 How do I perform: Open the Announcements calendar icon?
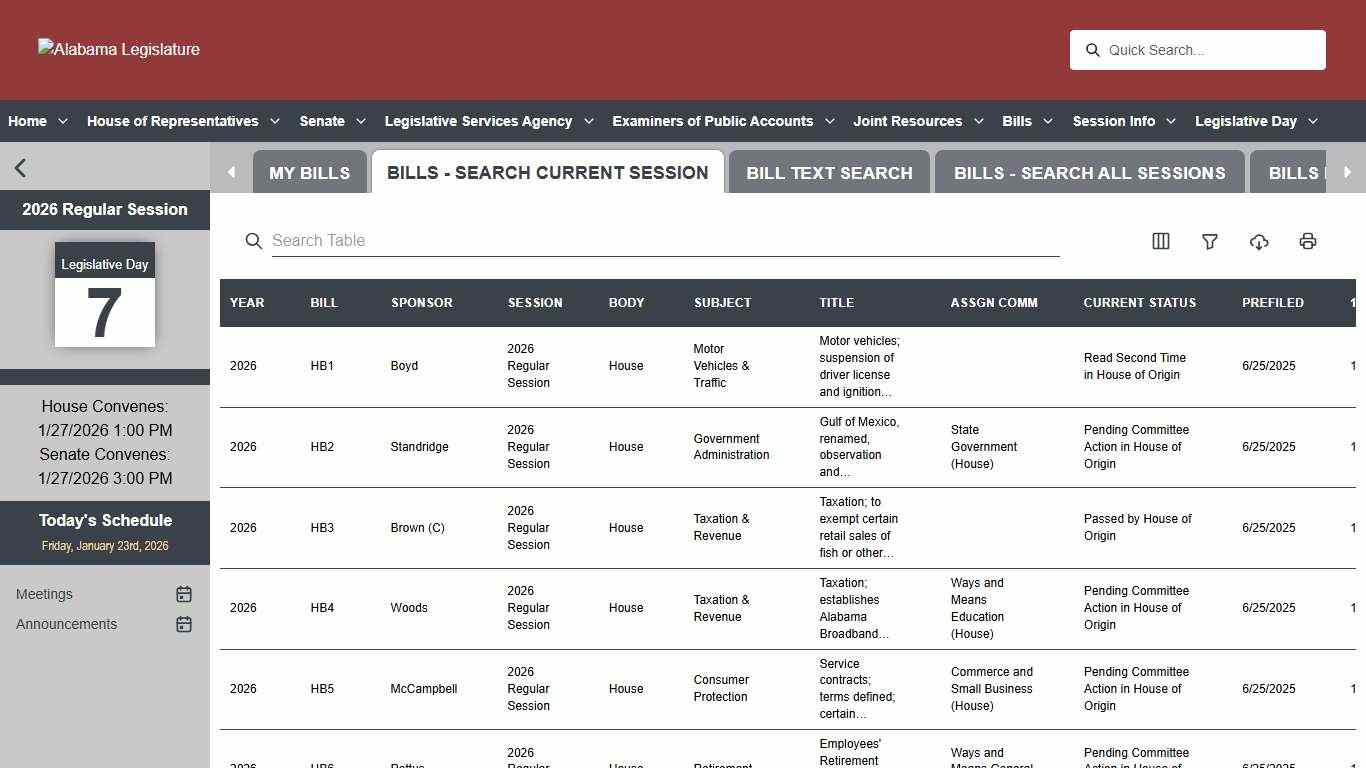point(184,624)
